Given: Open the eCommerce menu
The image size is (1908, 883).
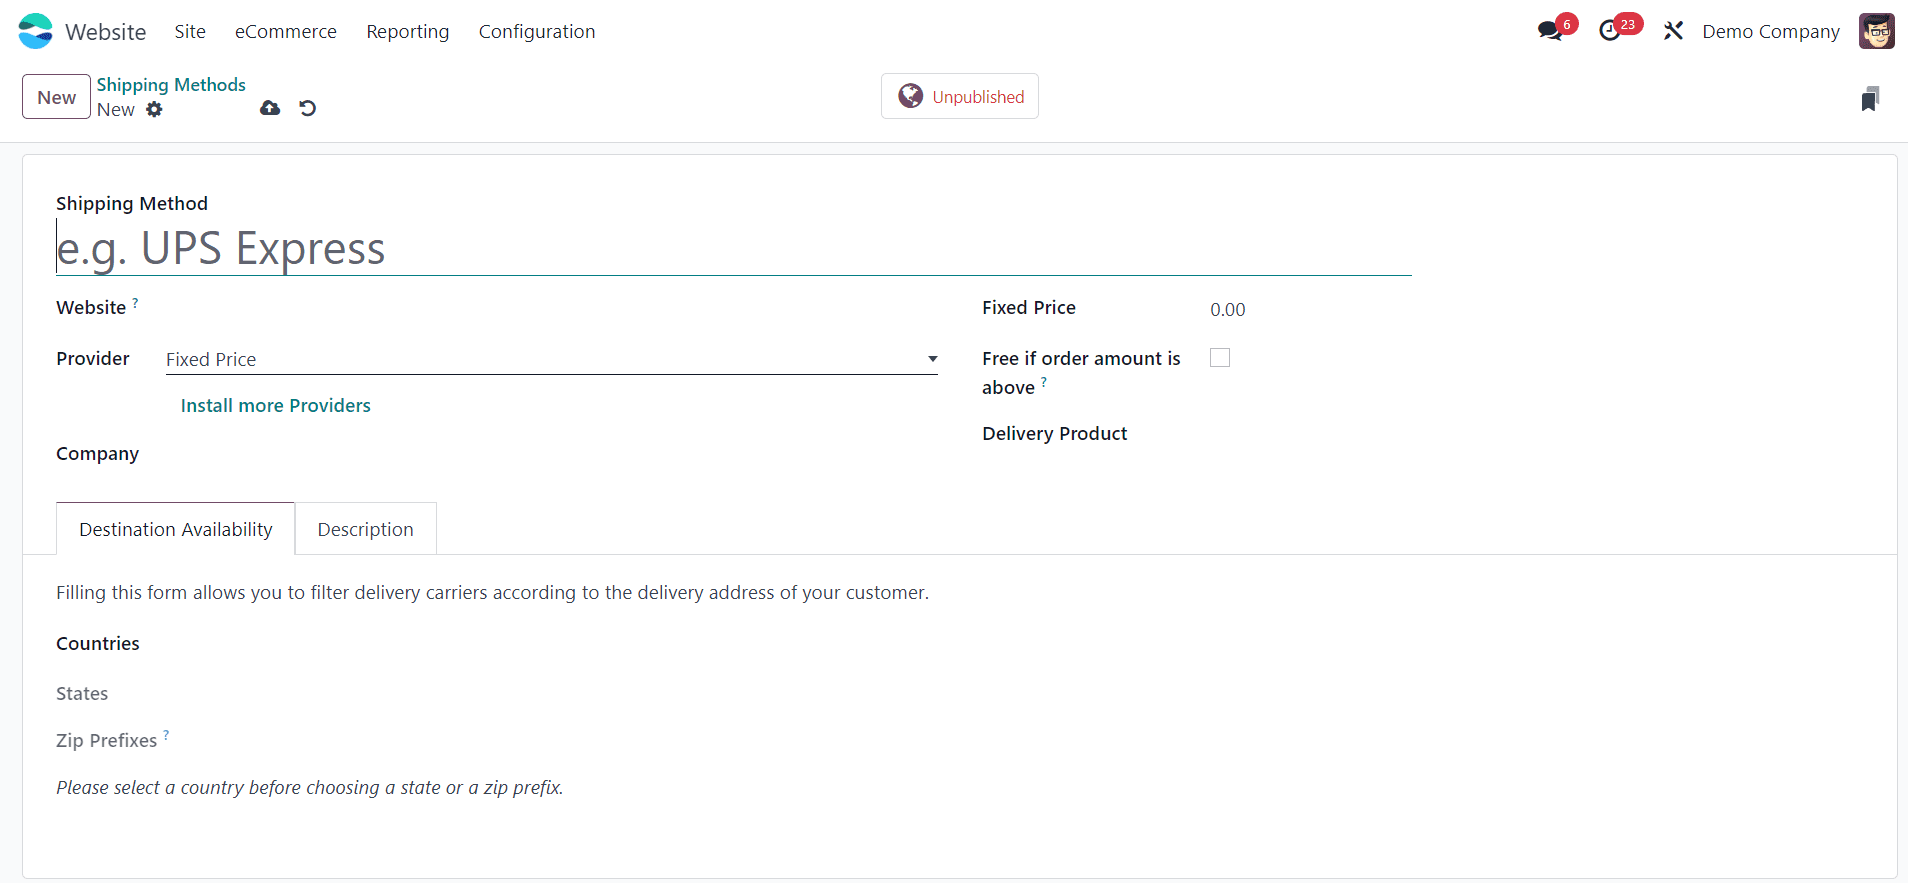Looking at the screenshot, I should click(286, 32).
